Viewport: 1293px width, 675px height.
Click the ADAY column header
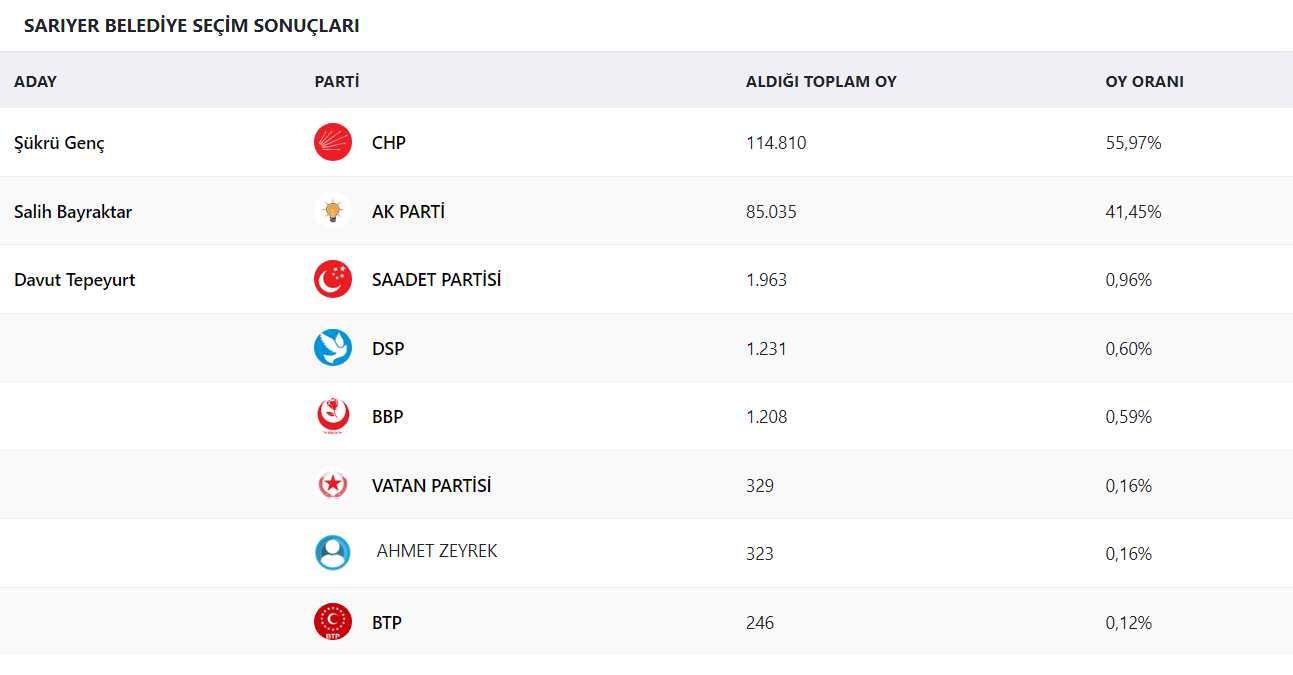click(x=35, y=81)
